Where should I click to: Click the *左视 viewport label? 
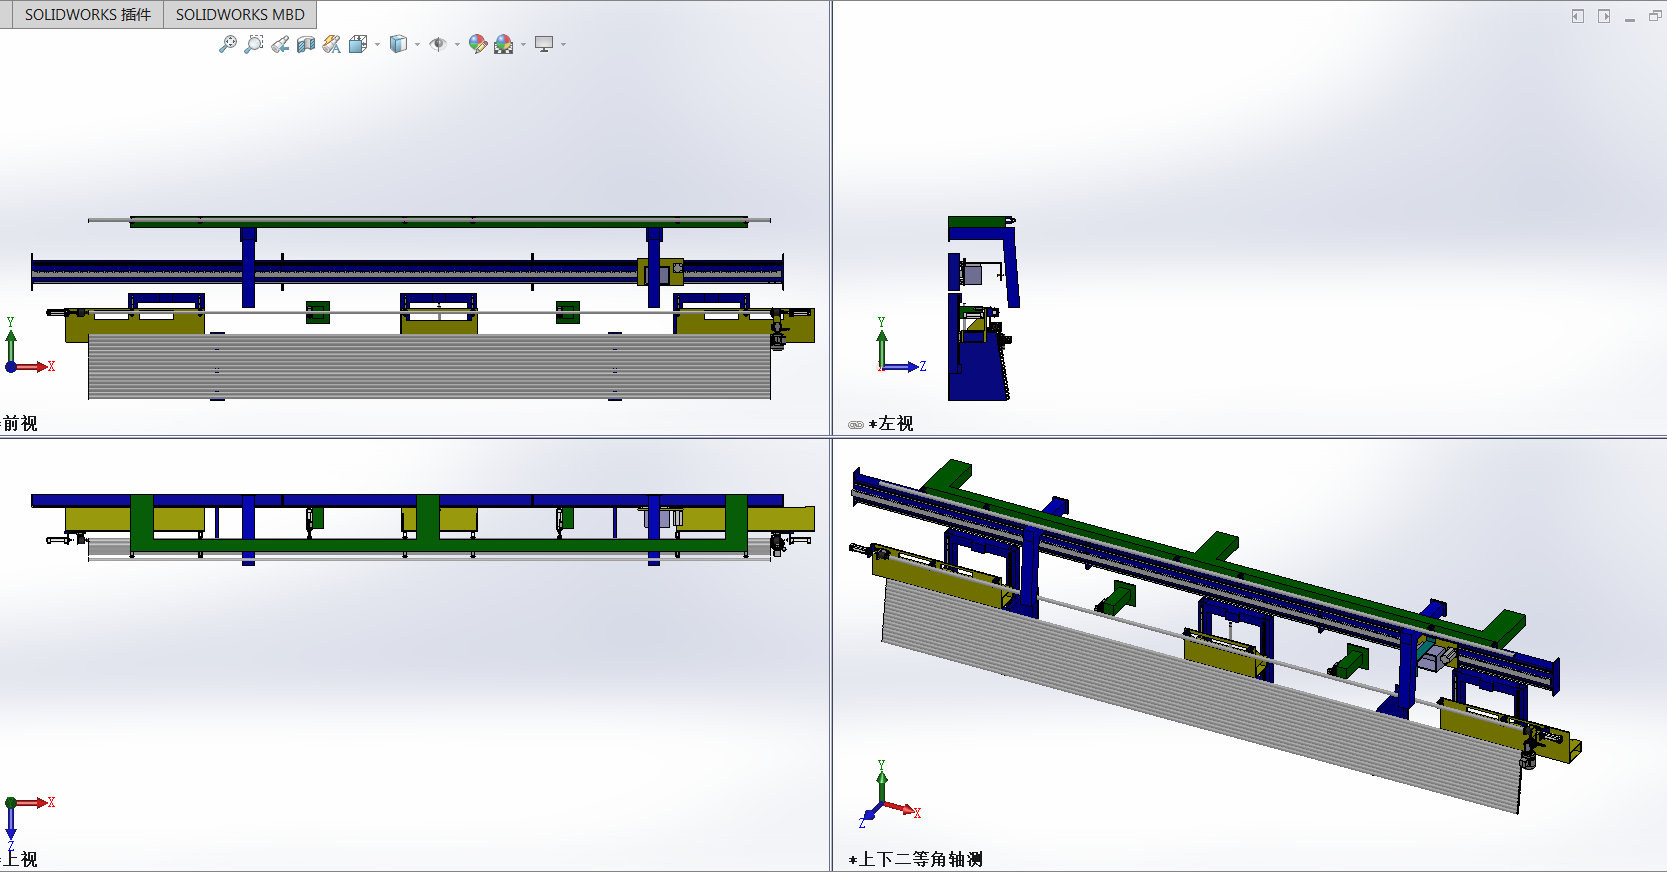tap(891, 423)
